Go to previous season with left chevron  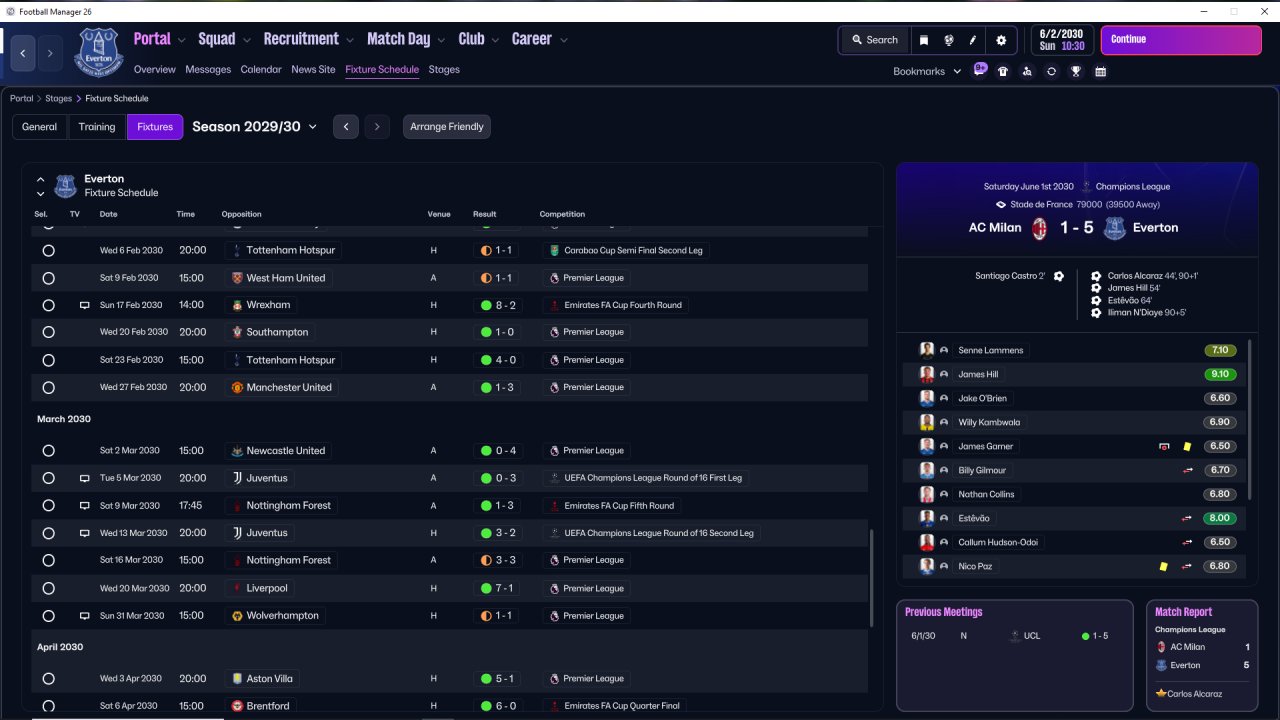click(346, 127)
